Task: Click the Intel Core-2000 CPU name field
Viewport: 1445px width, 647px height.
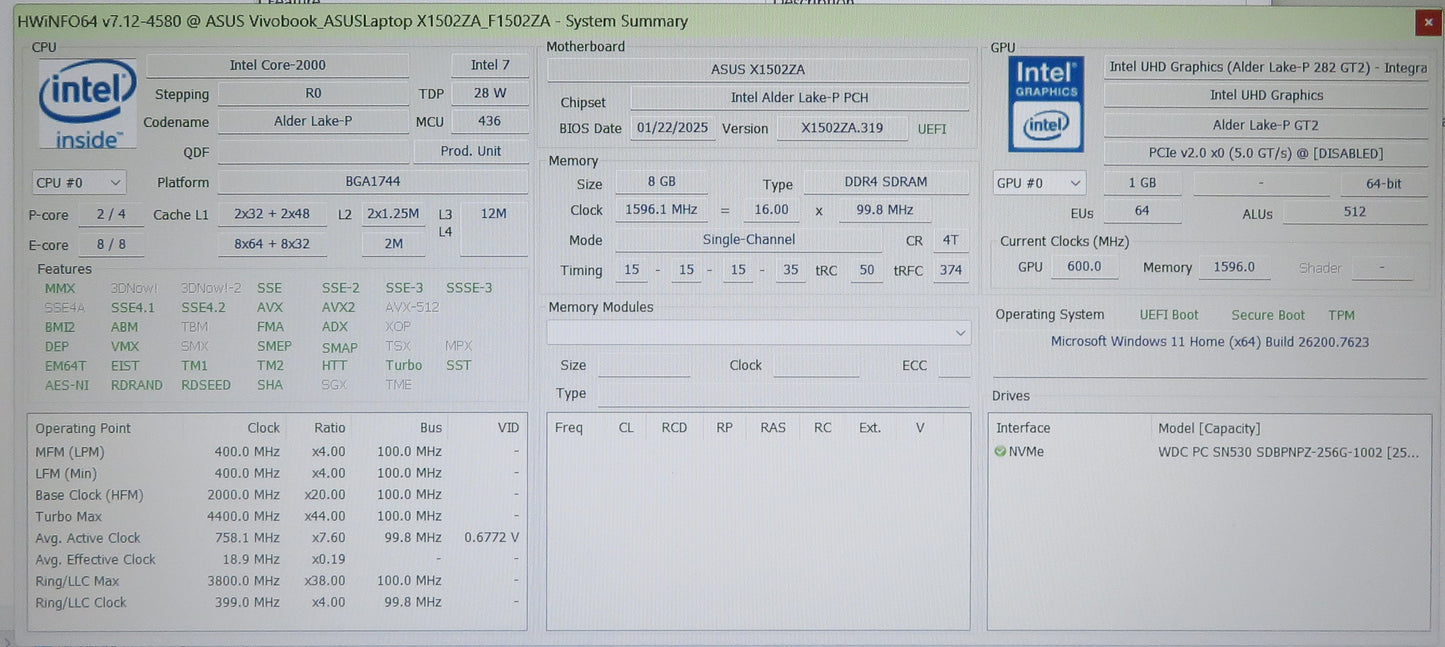Action: point(277,66)
